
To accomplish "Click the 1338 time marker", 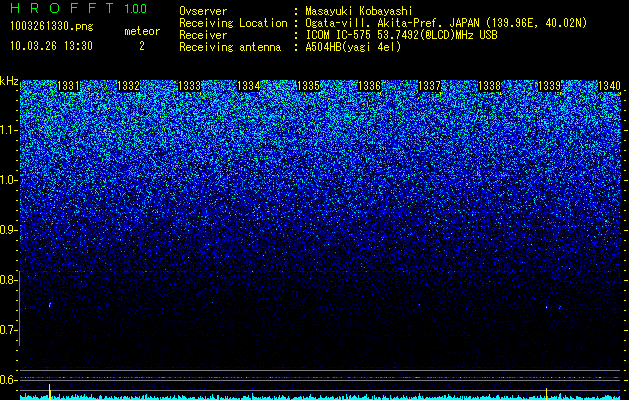I will (489, 86).
